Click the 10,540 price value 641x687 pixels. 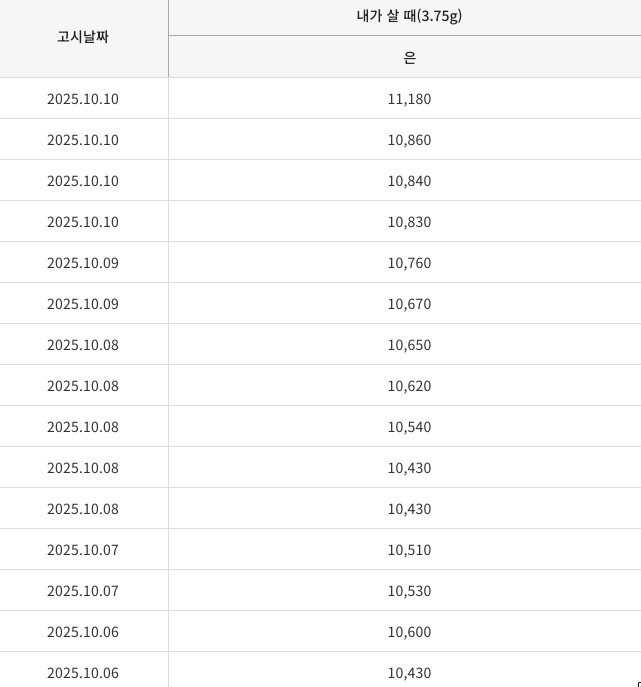pyautogui.click(x=409, y=427)
